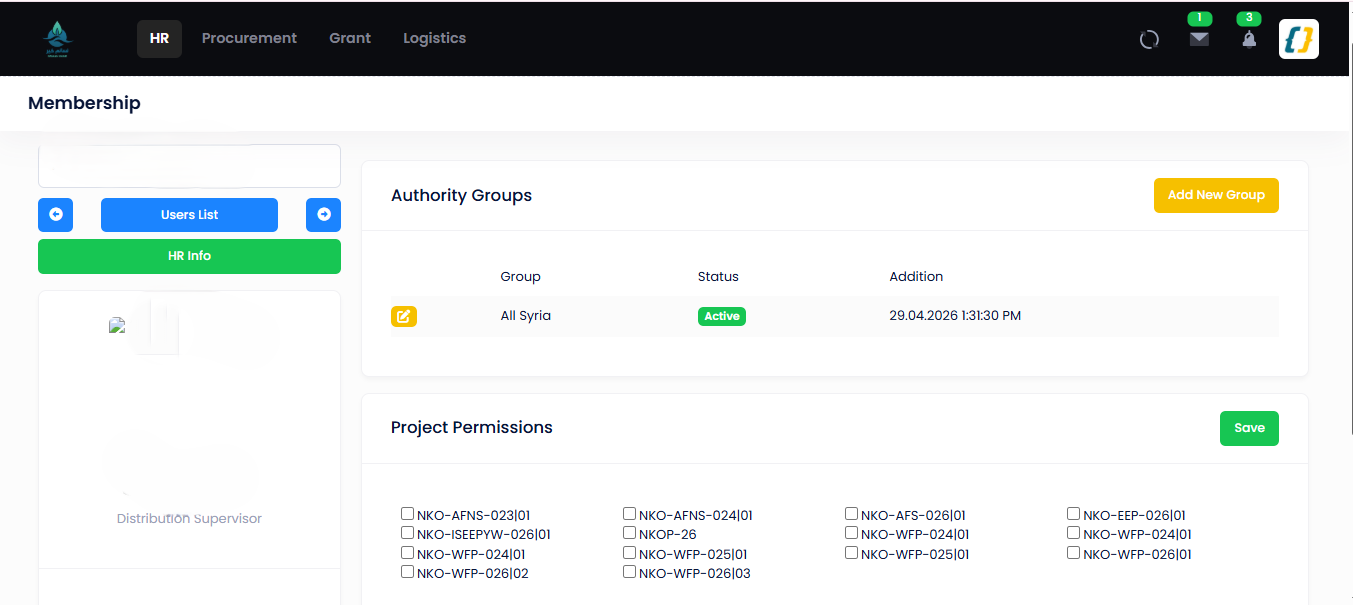The height and width of the screenshot is (605, 1353).
Task: Check the NKOP-26 project box
Action: click(629, 533)
